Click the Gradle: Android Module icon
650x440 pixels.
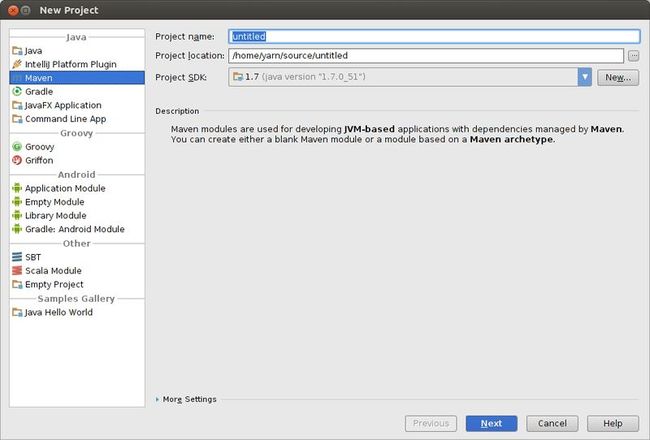17,229
